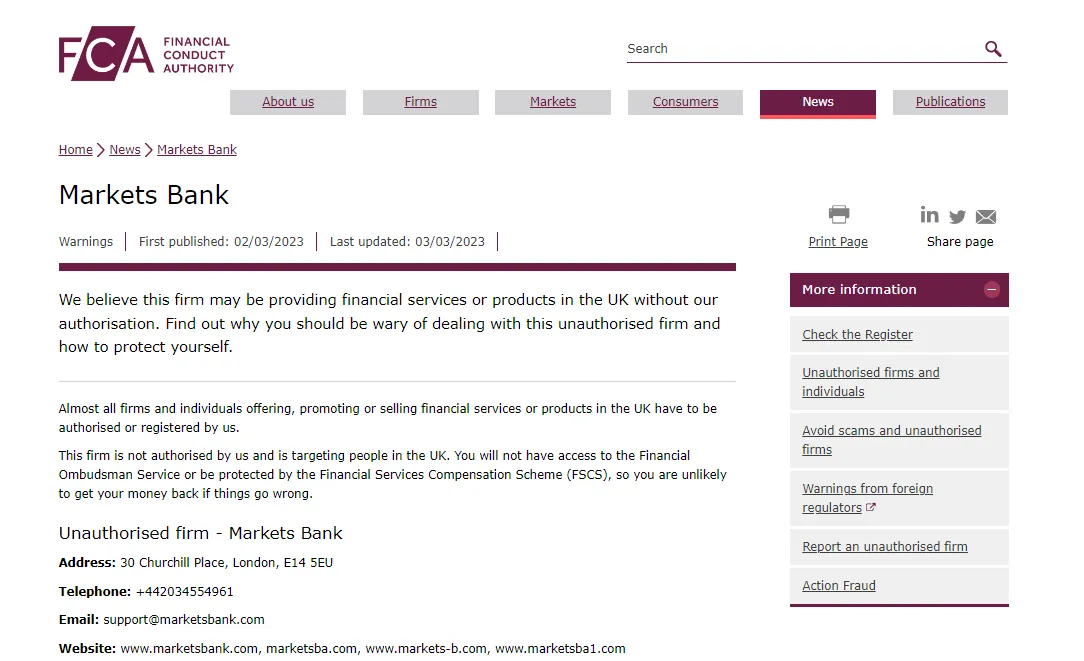Image resolution: width=1084 pixels, height=661 pixels.
Task: Open Warnings from foreign regulators link
Action: point(867,498)
